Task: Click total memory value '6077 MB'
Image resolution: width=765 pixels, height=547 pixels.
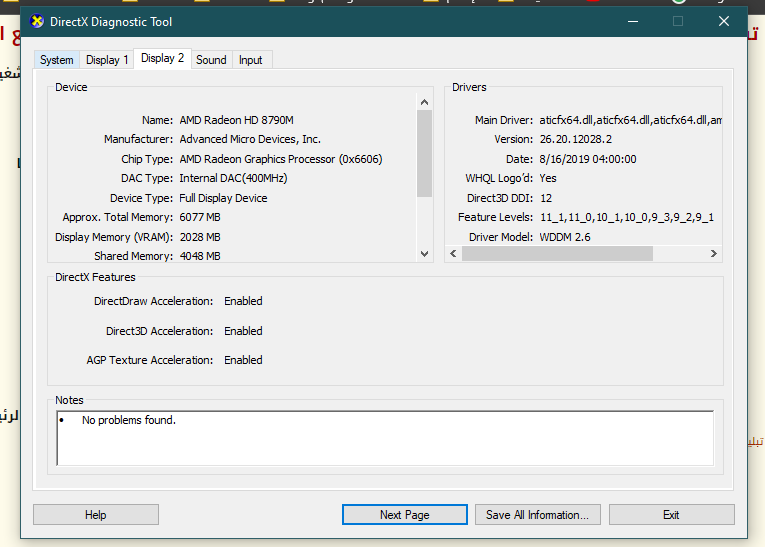Action: (x=200, y=217)
